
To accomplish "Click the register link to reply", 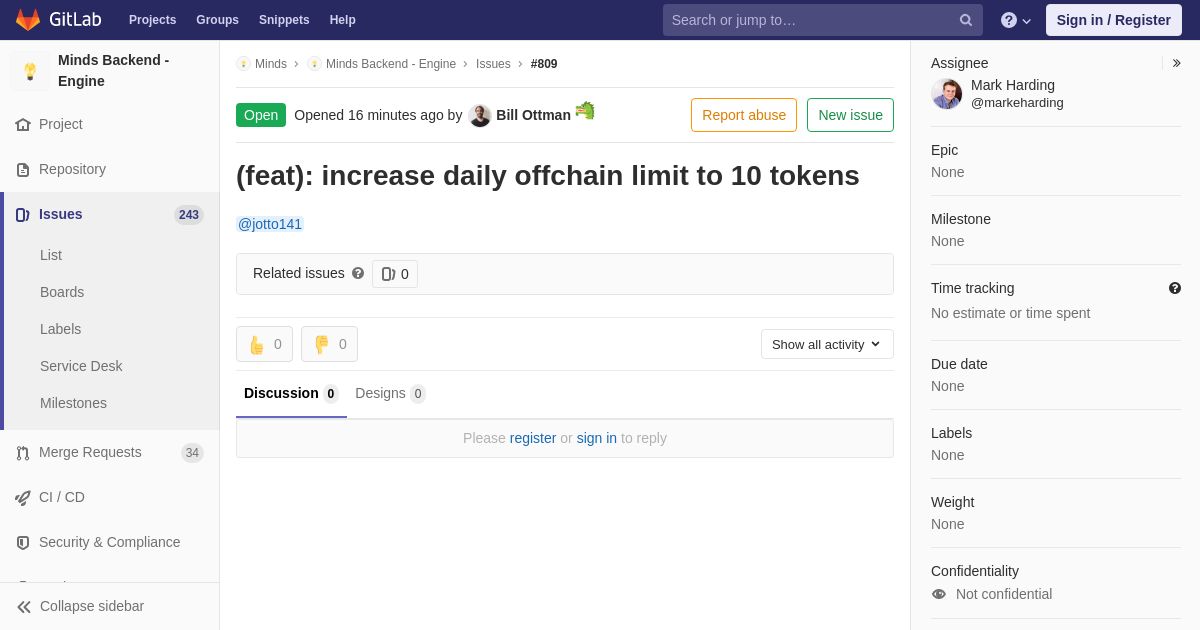I will click(533, 438).
